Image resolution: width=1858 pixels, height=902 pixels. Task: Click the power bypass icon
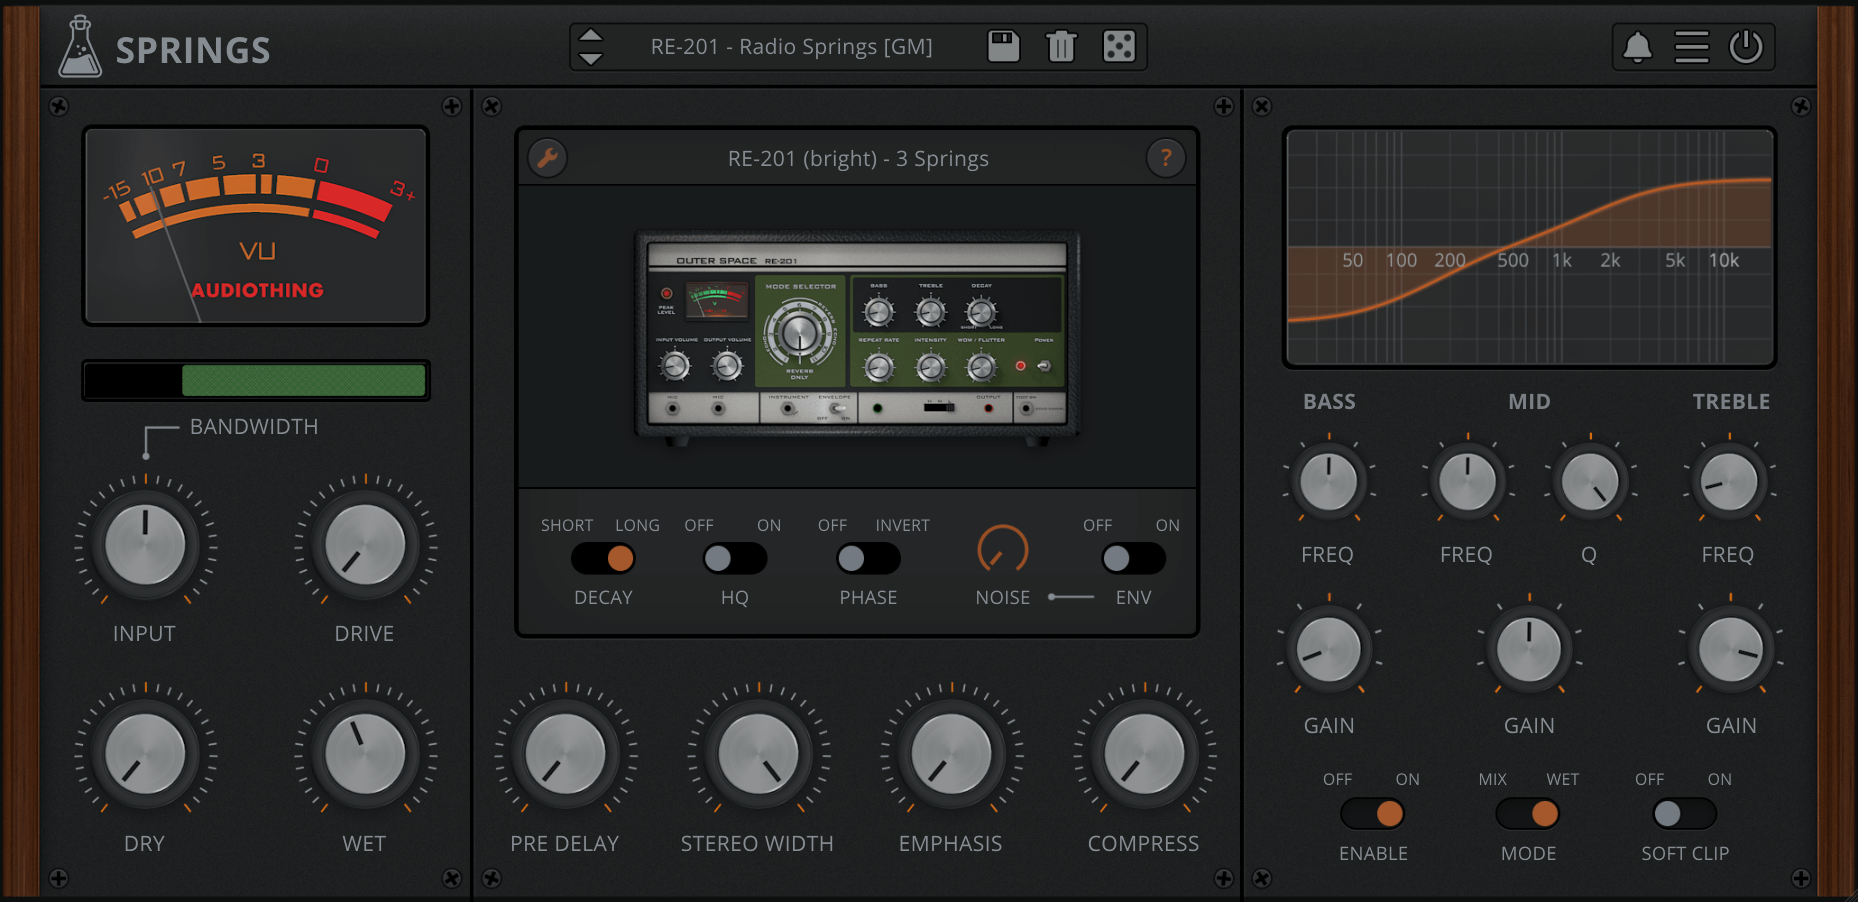pyautogui.click(x=1746, y=47)
